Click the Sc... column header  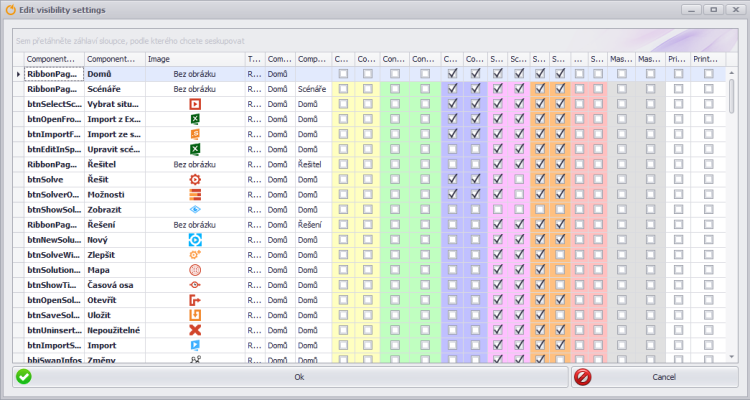click(519, 59)
